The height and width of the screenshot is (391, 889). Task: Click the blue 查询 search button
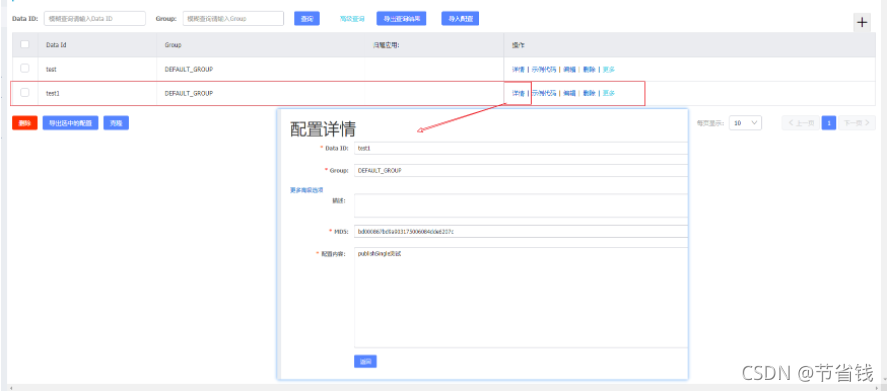point(307,19)
